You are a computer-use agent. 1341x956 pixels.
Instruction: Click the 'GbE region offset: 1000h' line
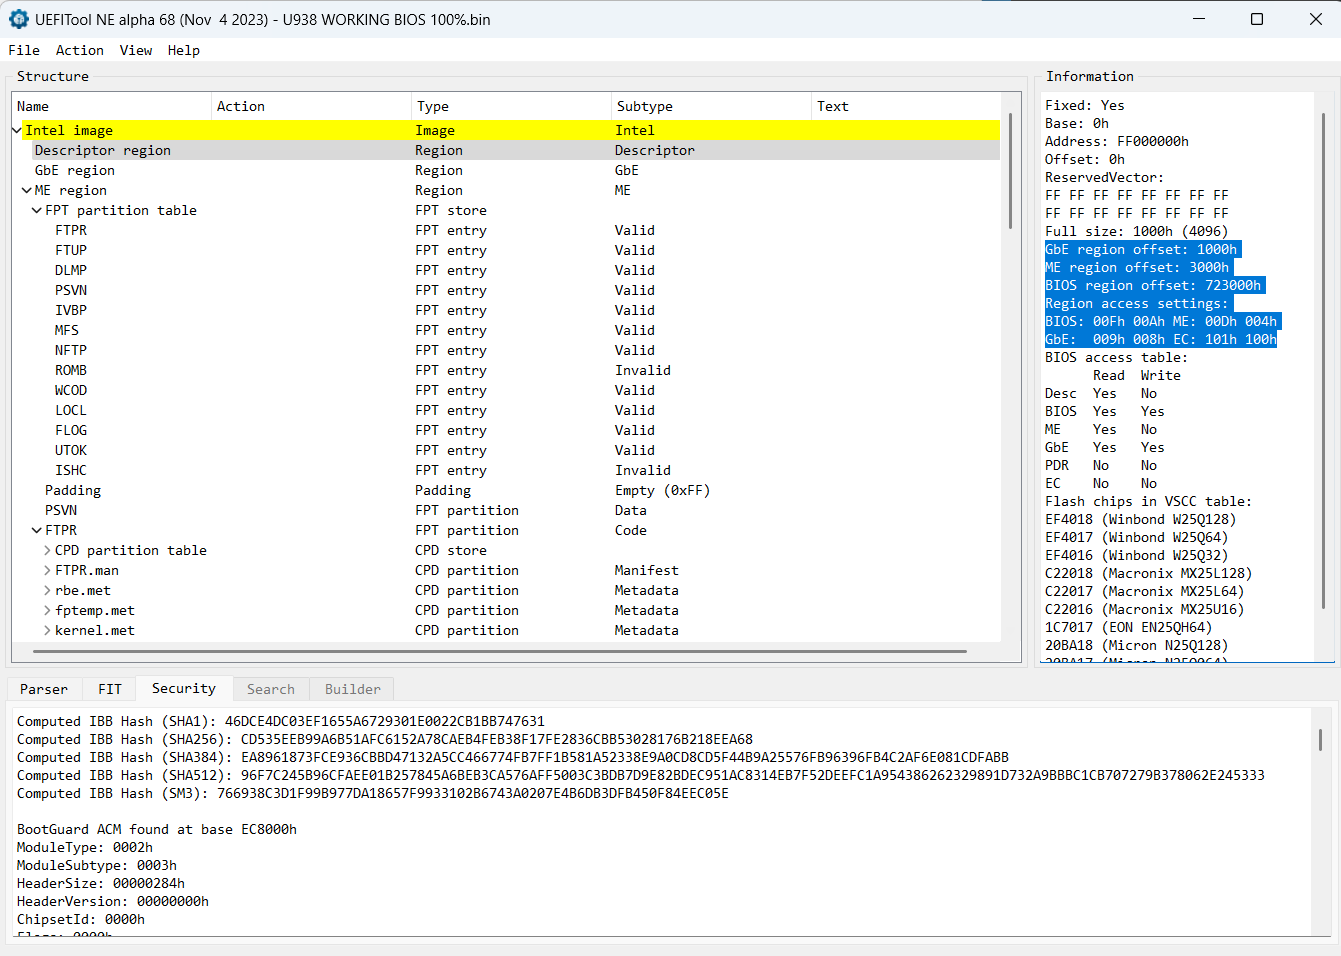tap(1141, 249)
